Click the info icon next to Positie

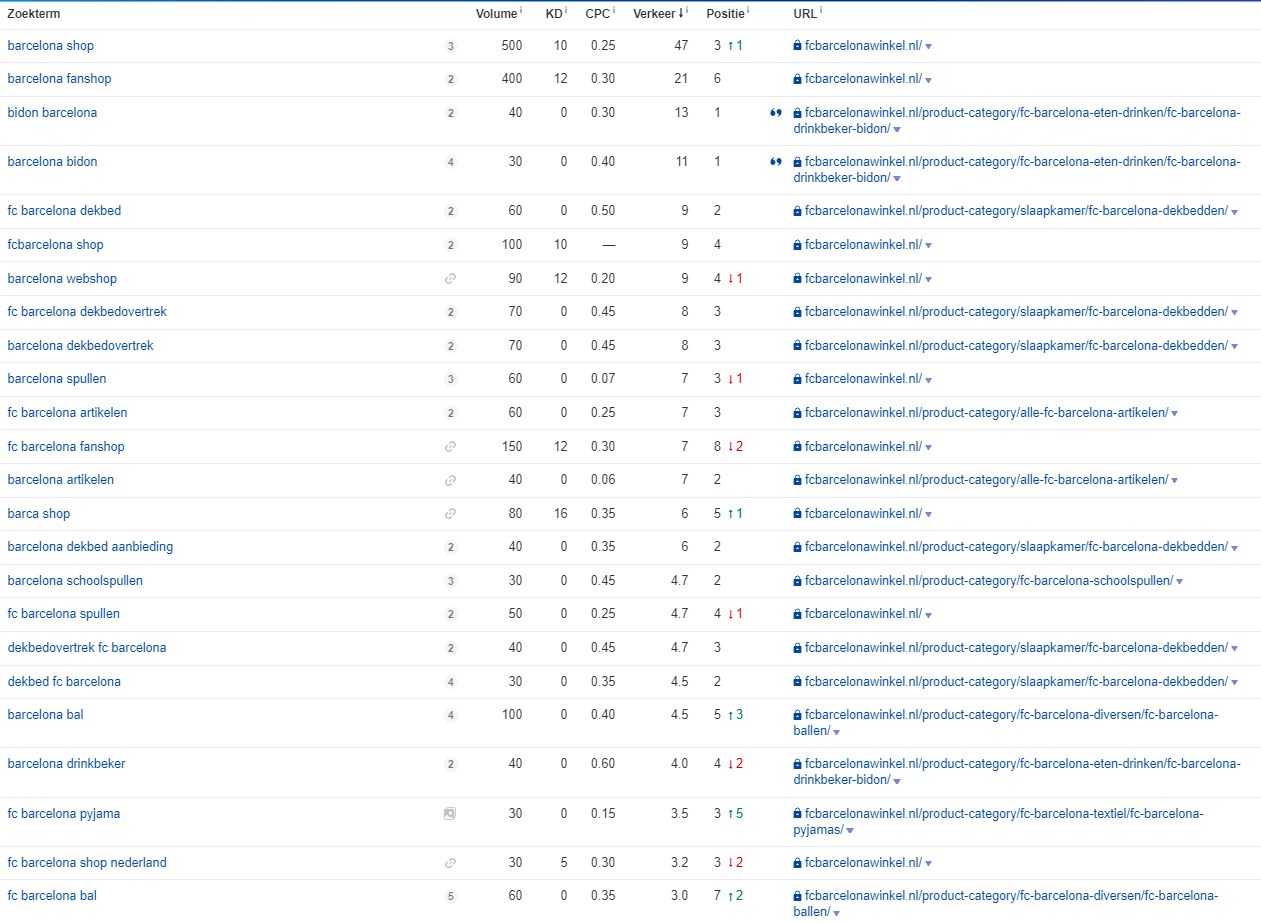748,11
